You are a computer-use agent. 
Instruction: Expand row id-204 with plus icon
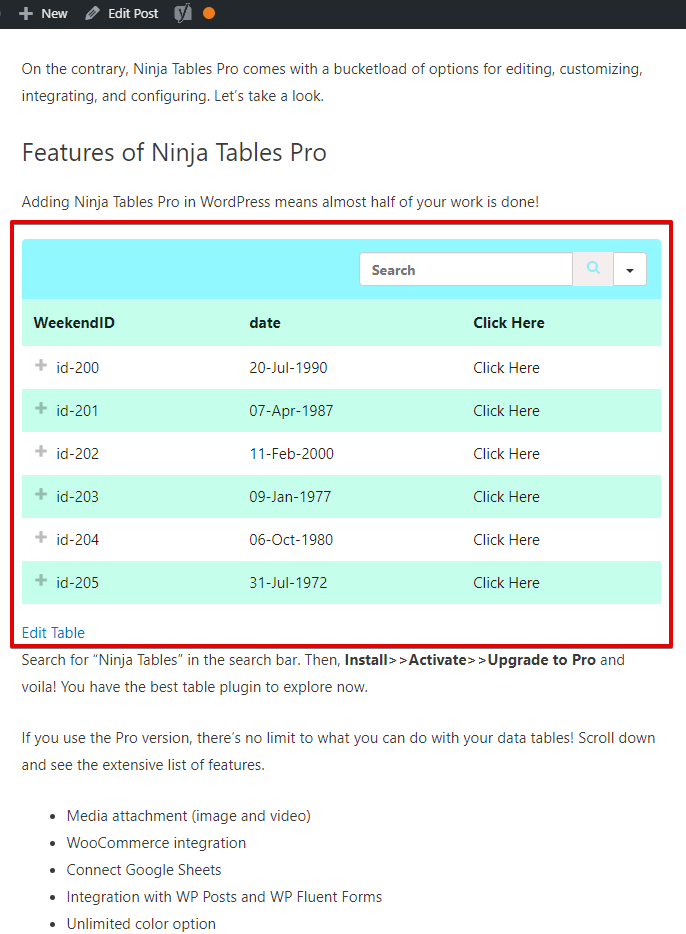40,537
